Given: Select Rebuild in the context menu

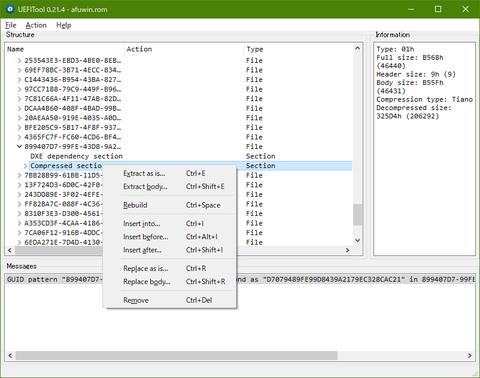Looking at the screenshot, I should click(170, 205).
